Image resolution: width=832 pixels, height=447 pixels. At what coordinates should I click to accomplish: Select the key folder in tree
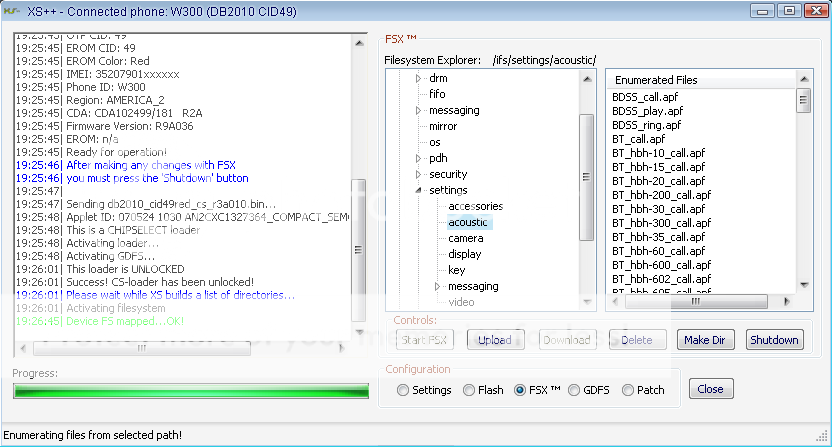coord(457,270)
